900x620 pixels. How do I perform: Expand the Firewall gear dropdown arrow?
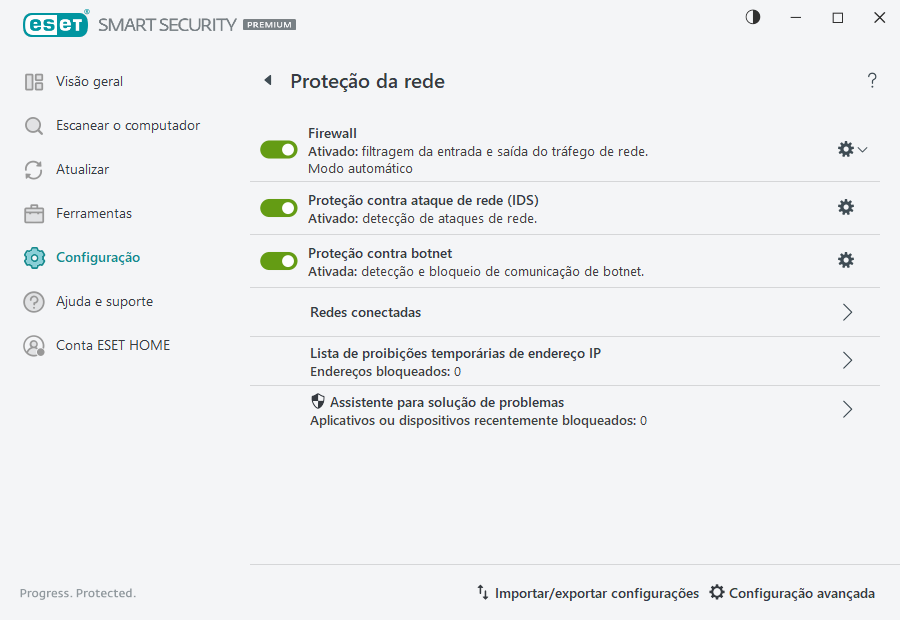pos(861,149)
